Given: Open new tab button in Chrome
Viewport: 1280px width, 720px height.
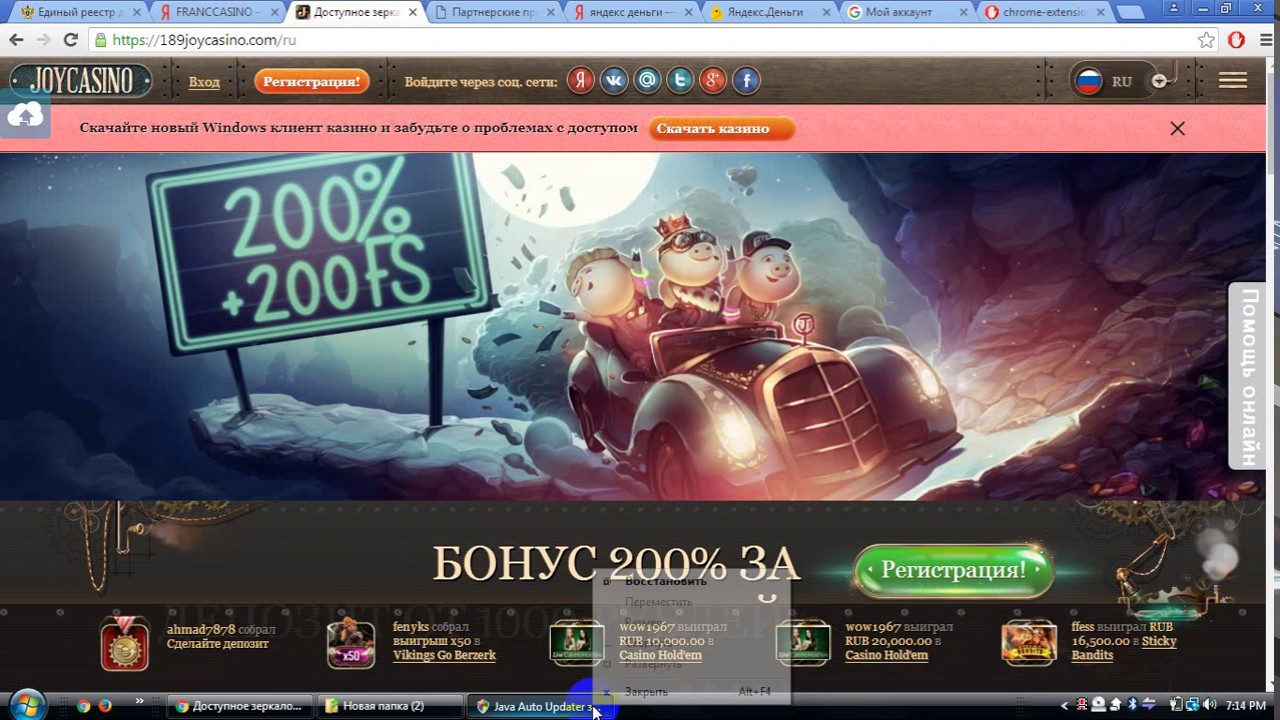Looking at the screenshot, I should 1131,13.
